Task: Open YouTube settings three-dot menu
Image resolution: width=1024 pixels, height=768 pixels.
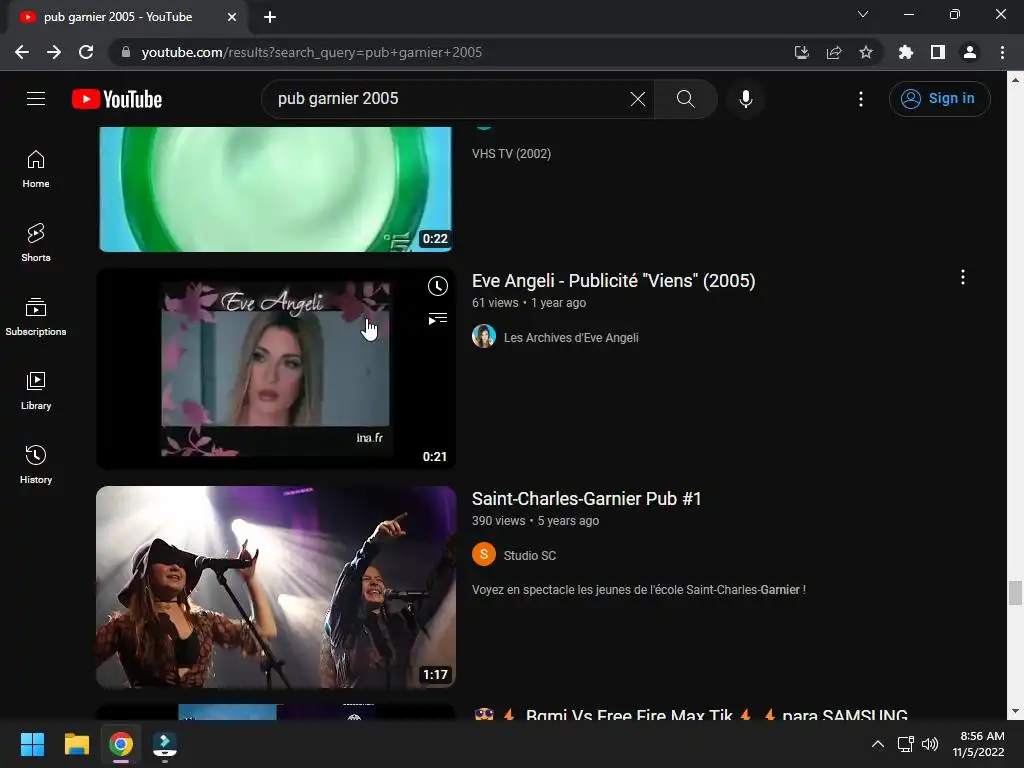Action: pyautogui.click(x=860, y=99)
